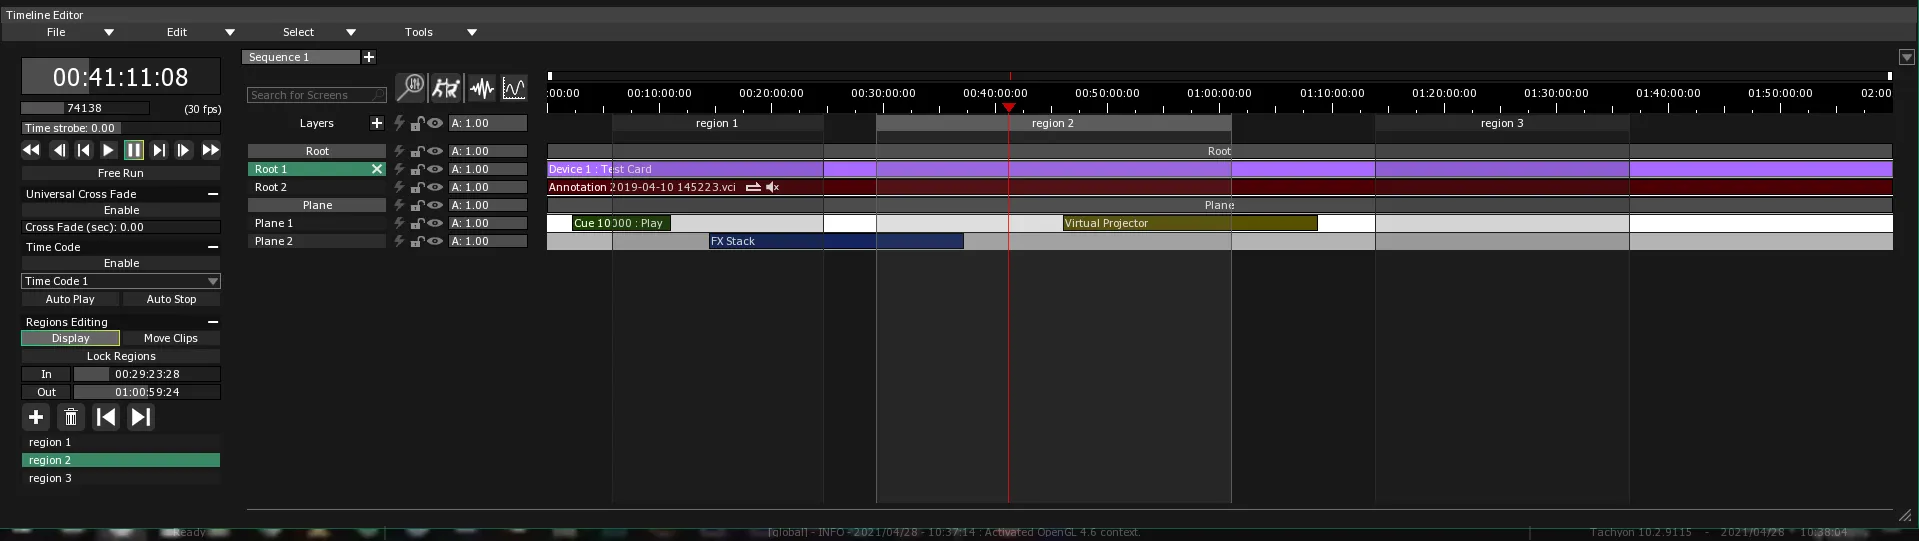Toggle the audio waveform display icon
The width and height of the screenshot is (1919, 541).
pyautogui.click(x=482, y=88)
